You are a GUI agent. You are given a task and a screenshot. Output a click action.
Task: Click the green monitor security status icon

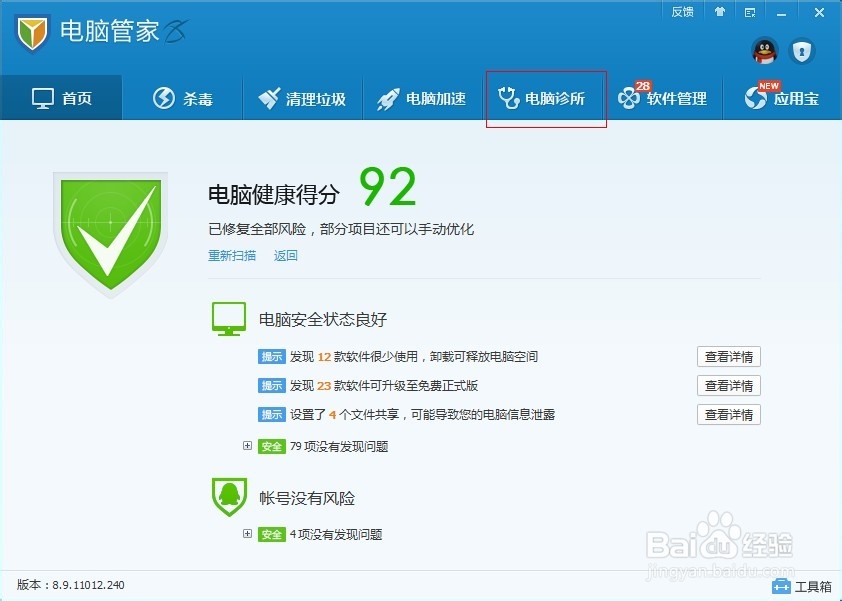coord(229,319)
